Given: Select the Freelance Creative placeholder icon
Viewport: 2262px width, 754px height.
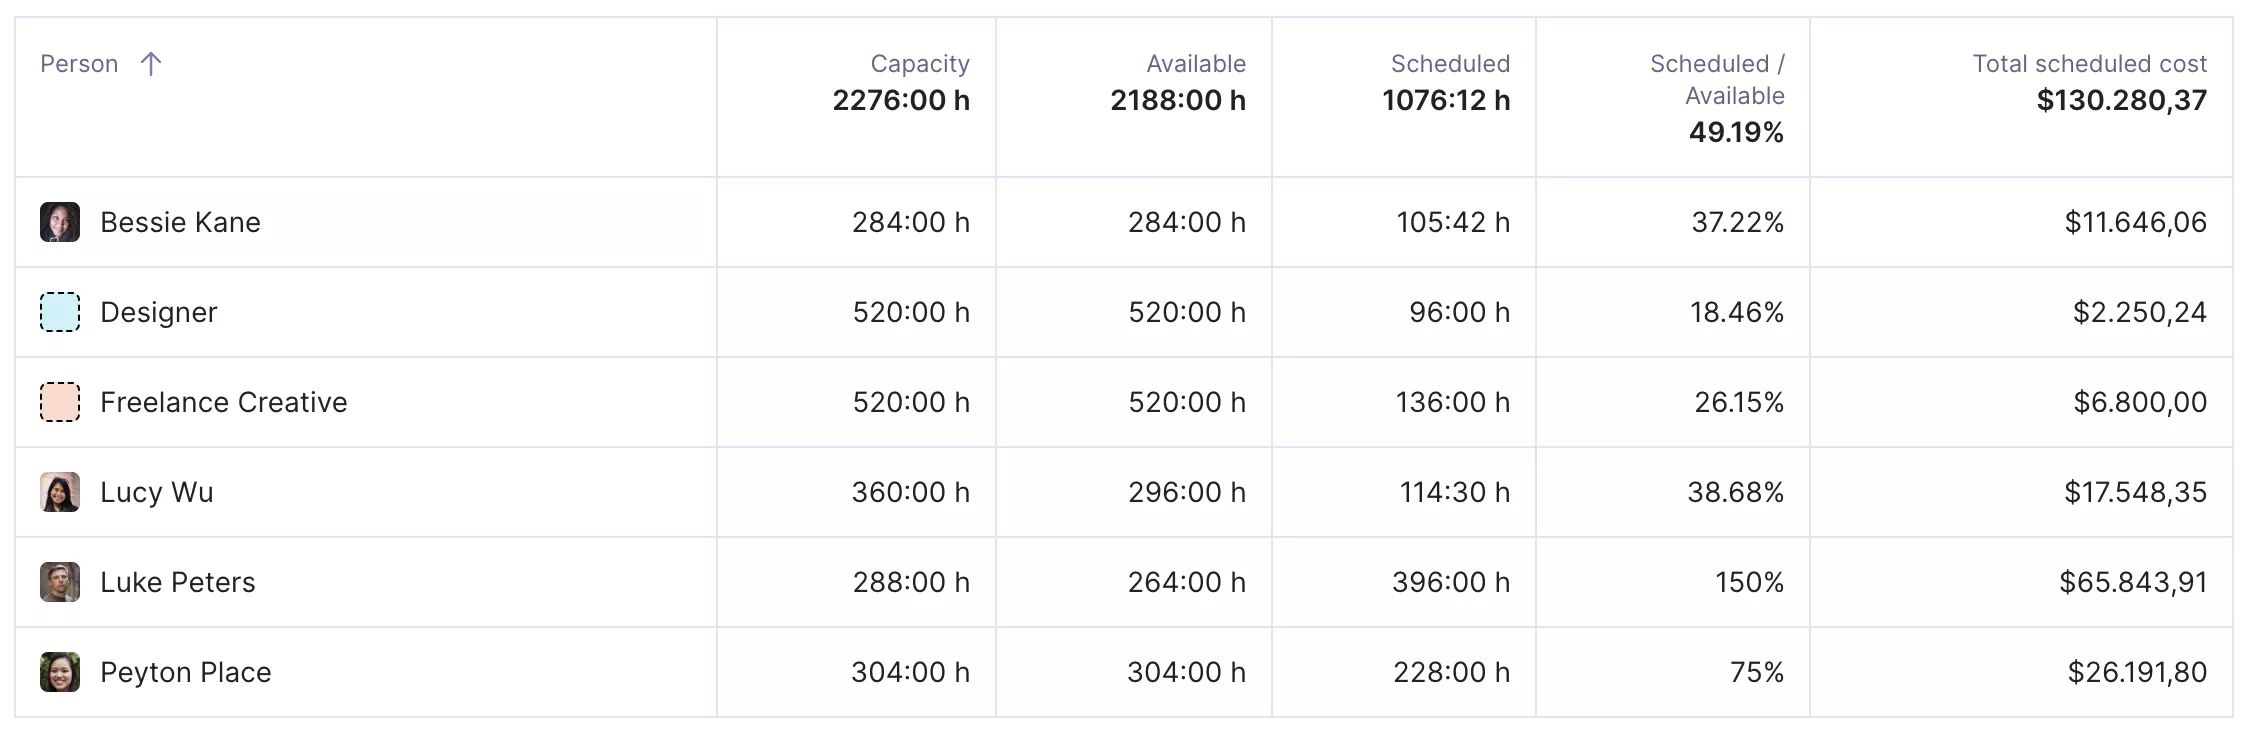Looking at the screenshot, I should pyautogui.click(x=60, y=402).
